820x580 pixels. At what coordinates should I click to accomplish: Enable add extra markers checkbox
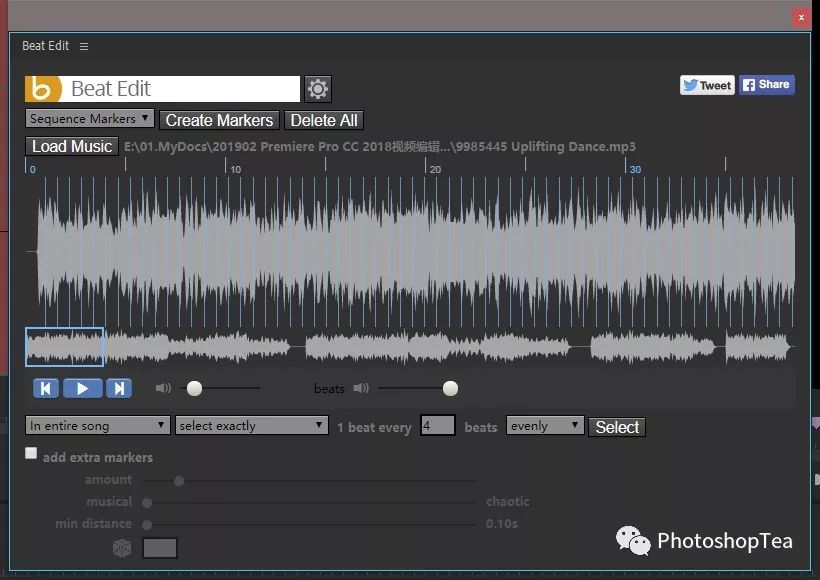click(31, 453)
